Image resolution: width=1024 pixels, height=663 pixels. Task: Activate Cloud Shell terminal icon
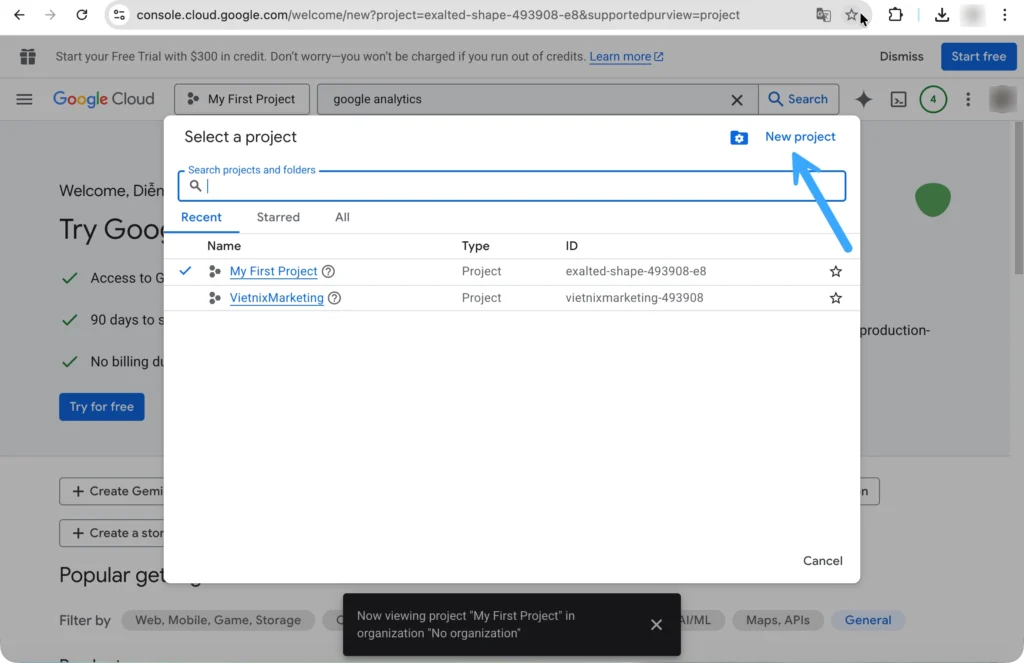899,99
